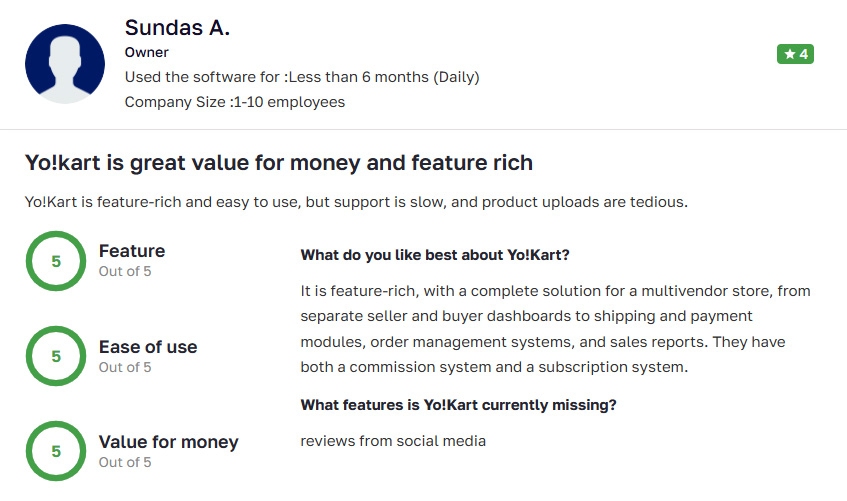
Task: Click the Owner role label
Action: tap(146, 52)
